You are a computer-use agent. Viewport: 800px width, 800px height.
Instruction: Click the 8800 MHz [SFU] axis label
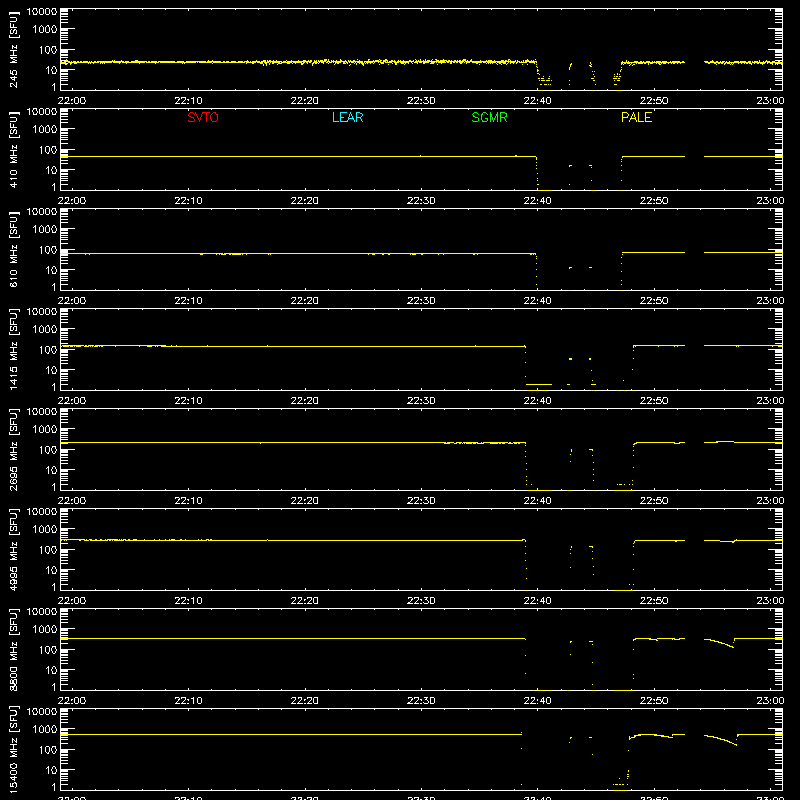[14, 649]
